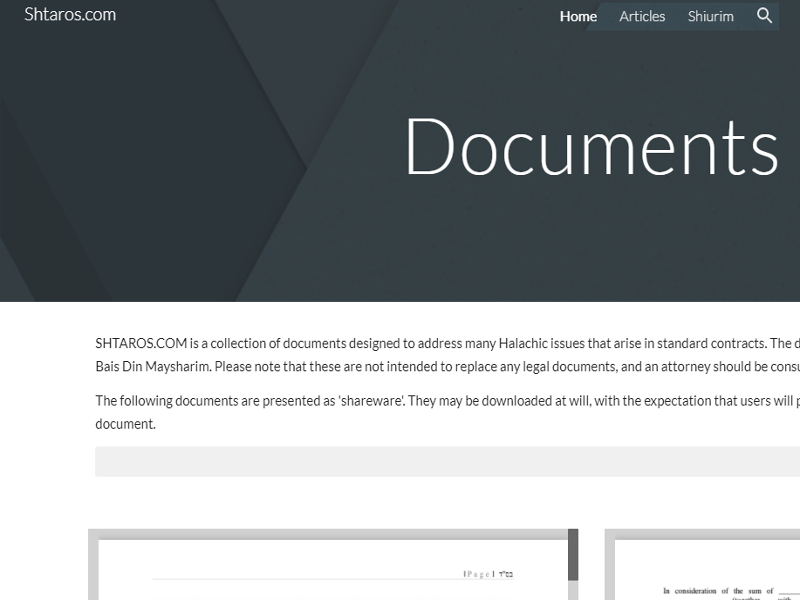Viewport: 800px width, 600px height.
Task: Click the scrollbar track below the thumb
Action: [x=573, y=591]
